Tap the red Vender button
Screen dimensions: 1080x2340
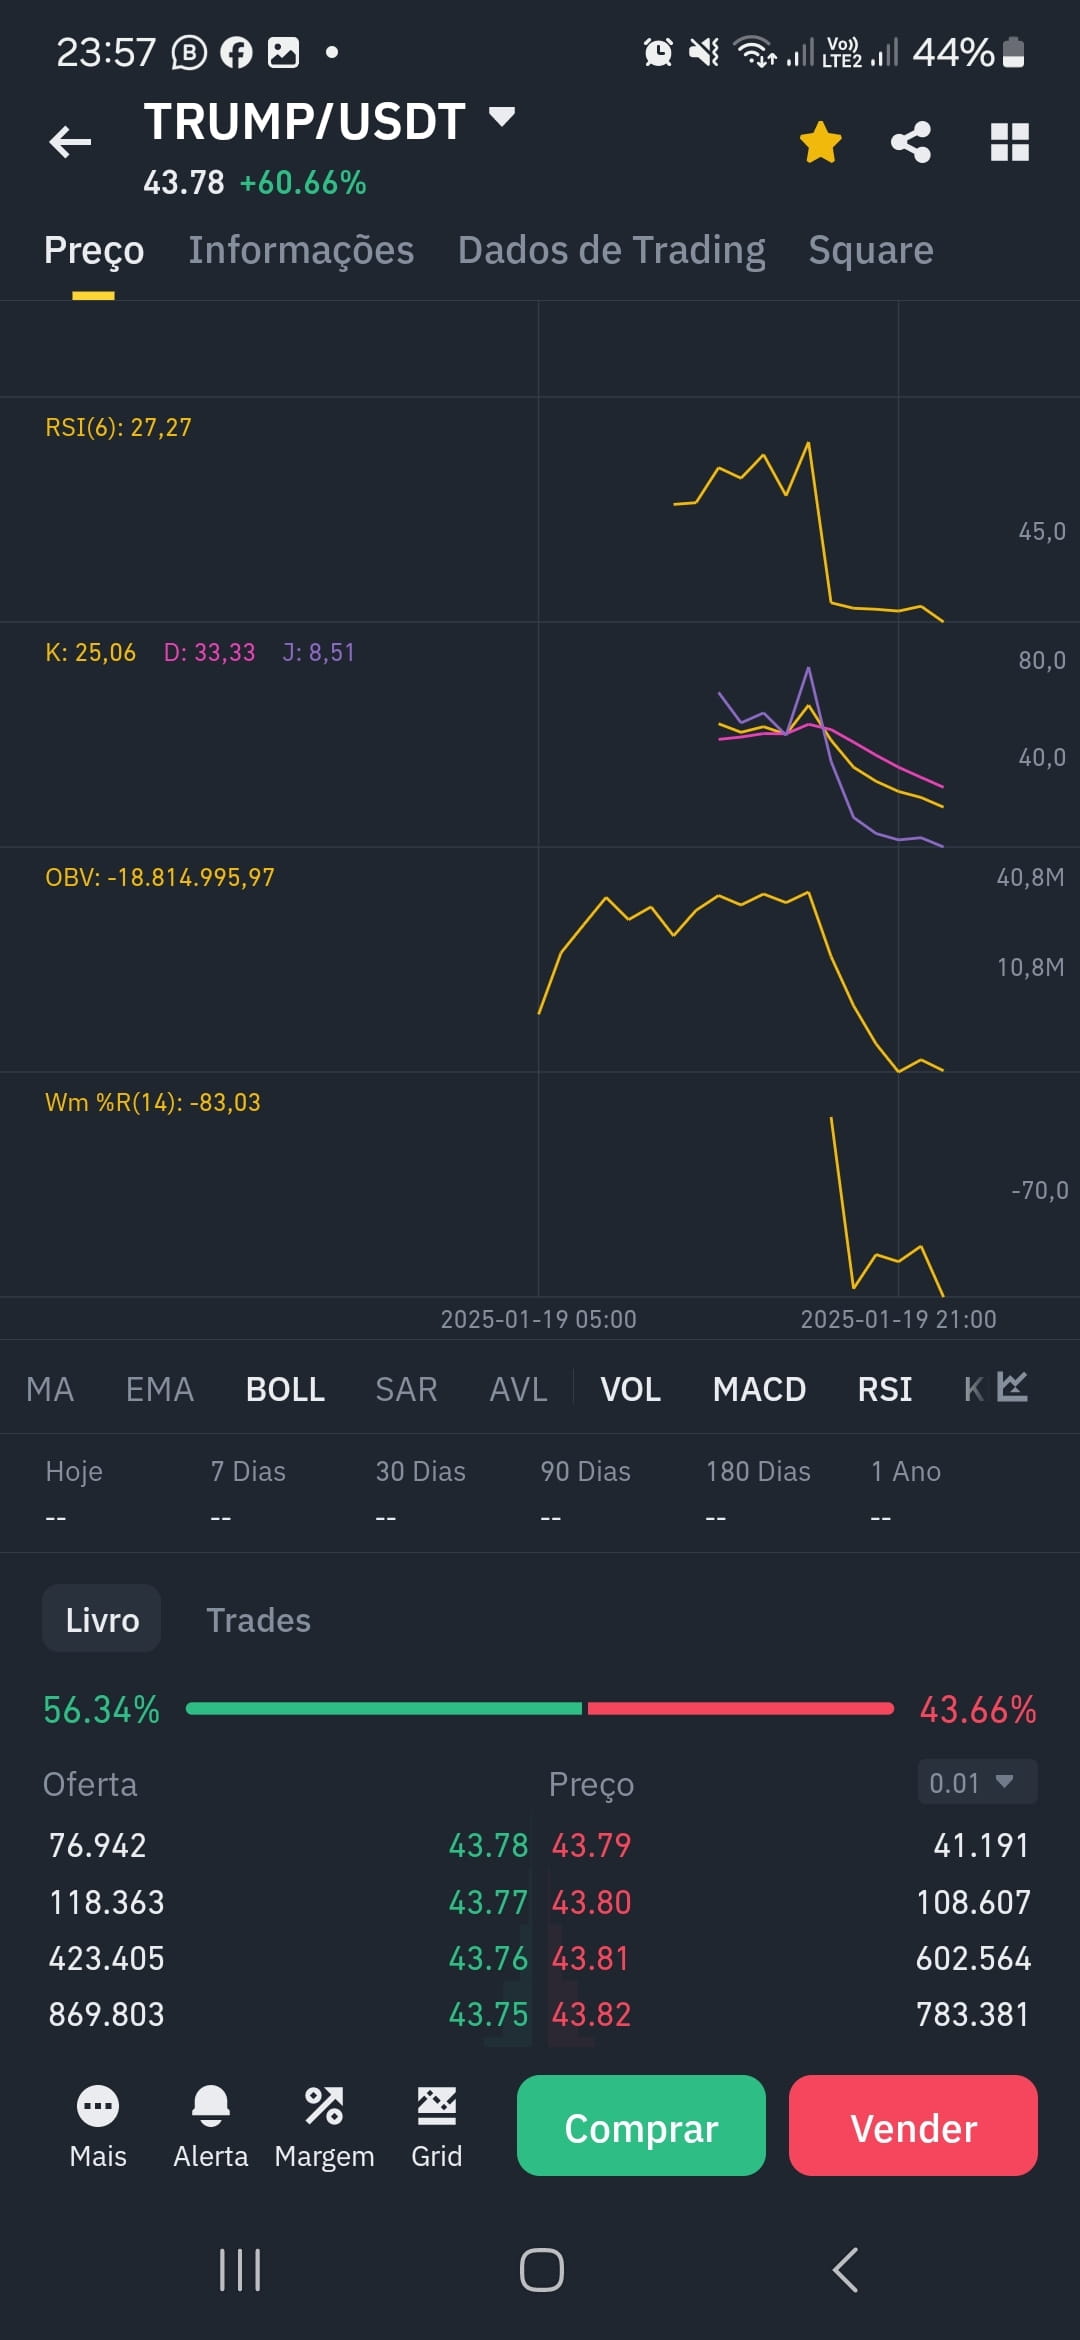(x=913, y=2125)
